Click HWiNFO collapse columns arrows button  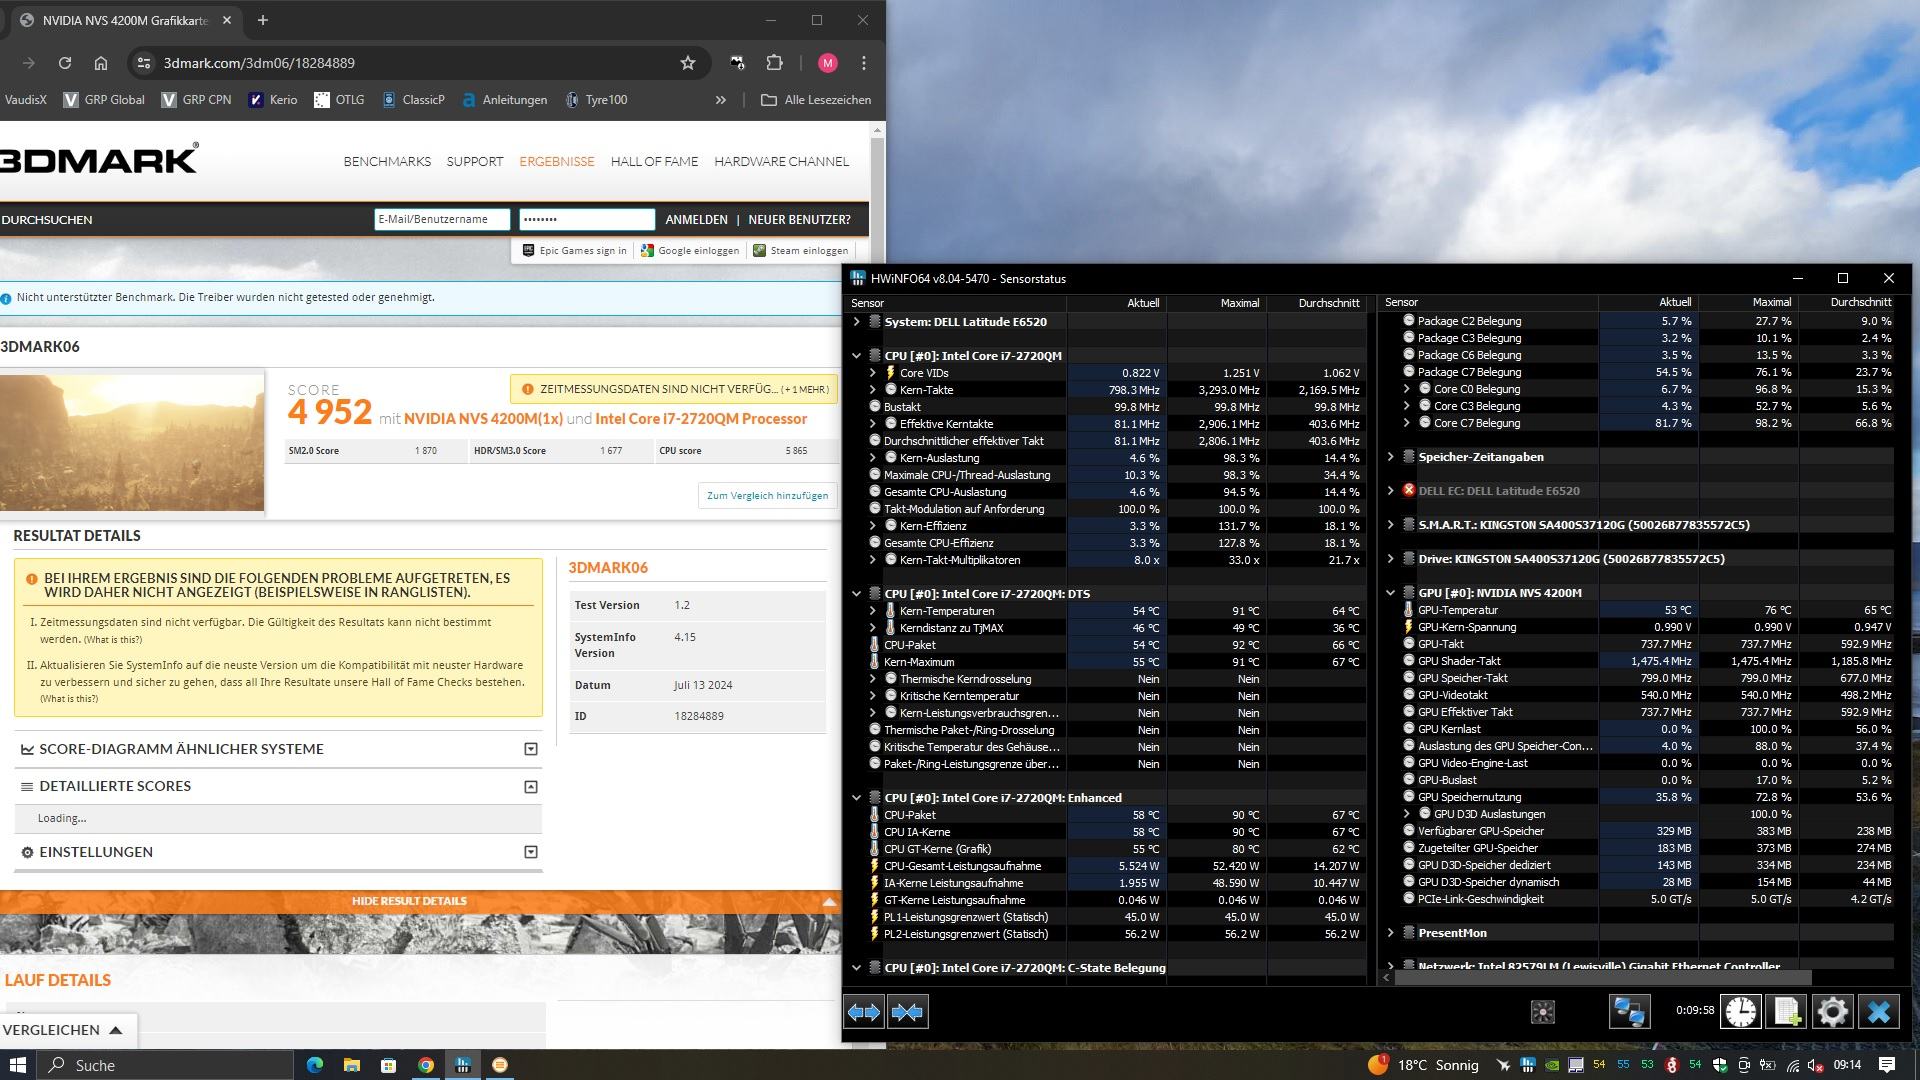907,1012
